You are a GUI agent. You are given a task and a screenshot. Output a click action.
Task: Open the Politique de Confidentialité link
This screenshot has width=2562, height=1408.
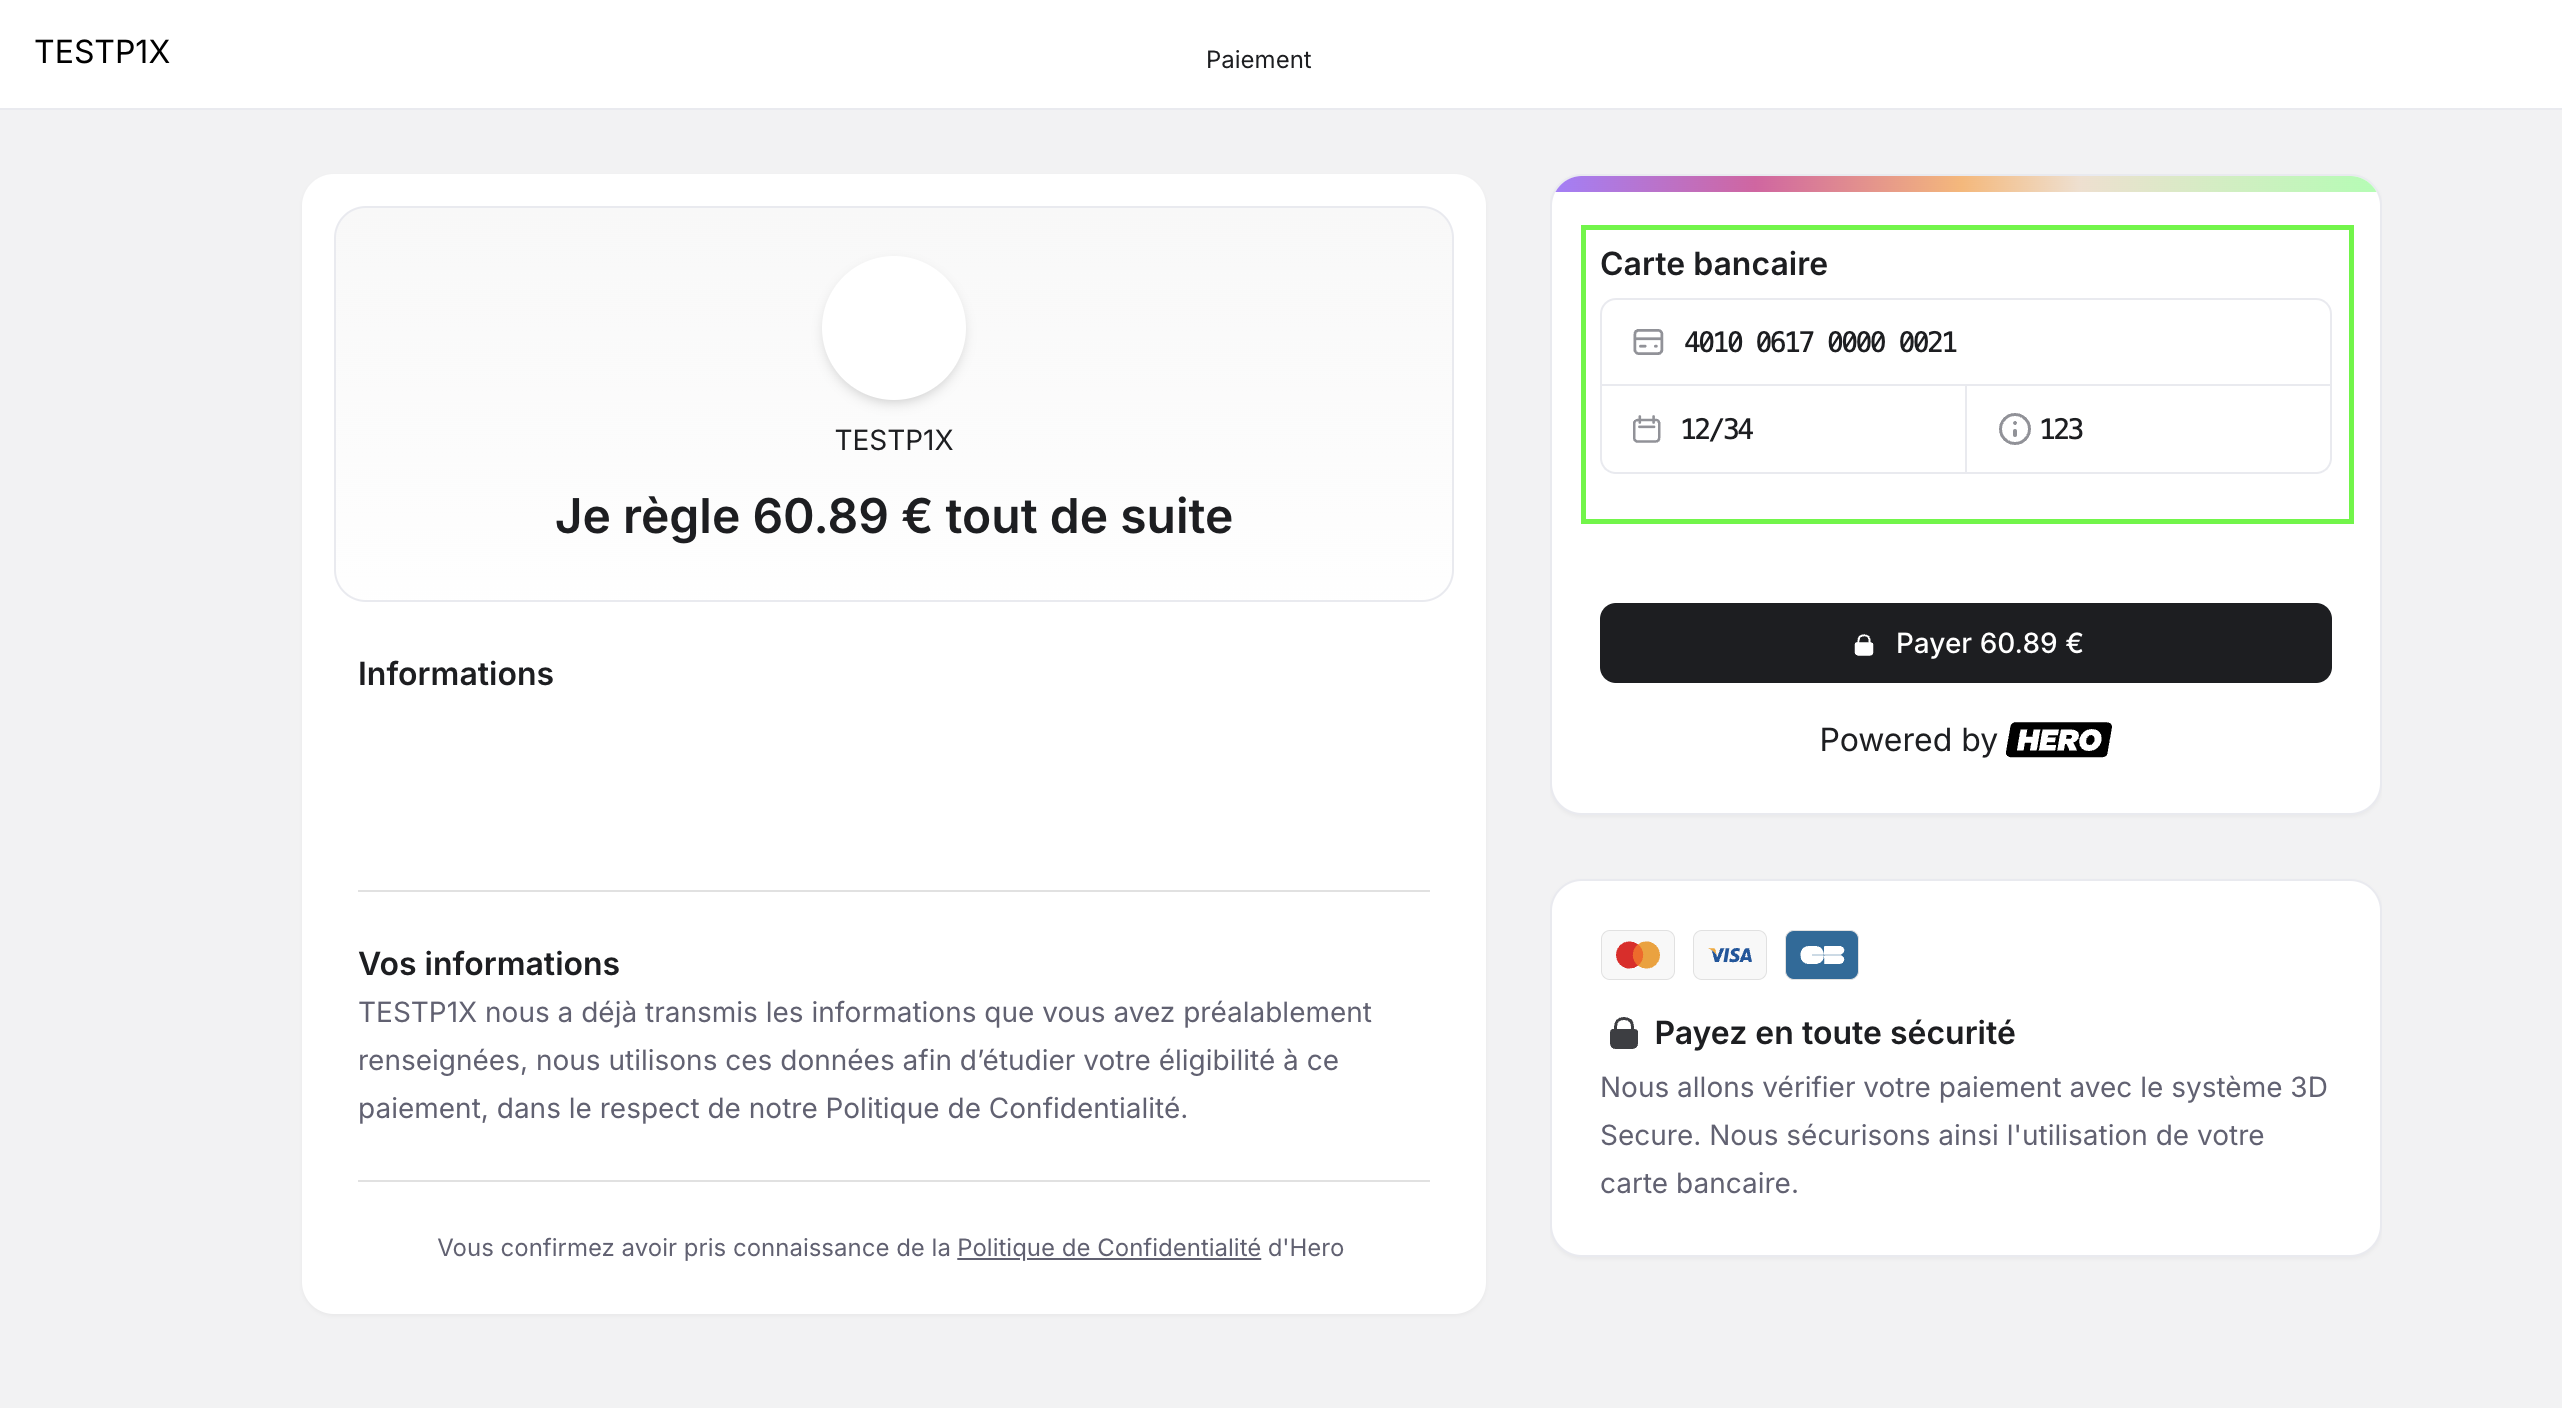(1108, 1248)
